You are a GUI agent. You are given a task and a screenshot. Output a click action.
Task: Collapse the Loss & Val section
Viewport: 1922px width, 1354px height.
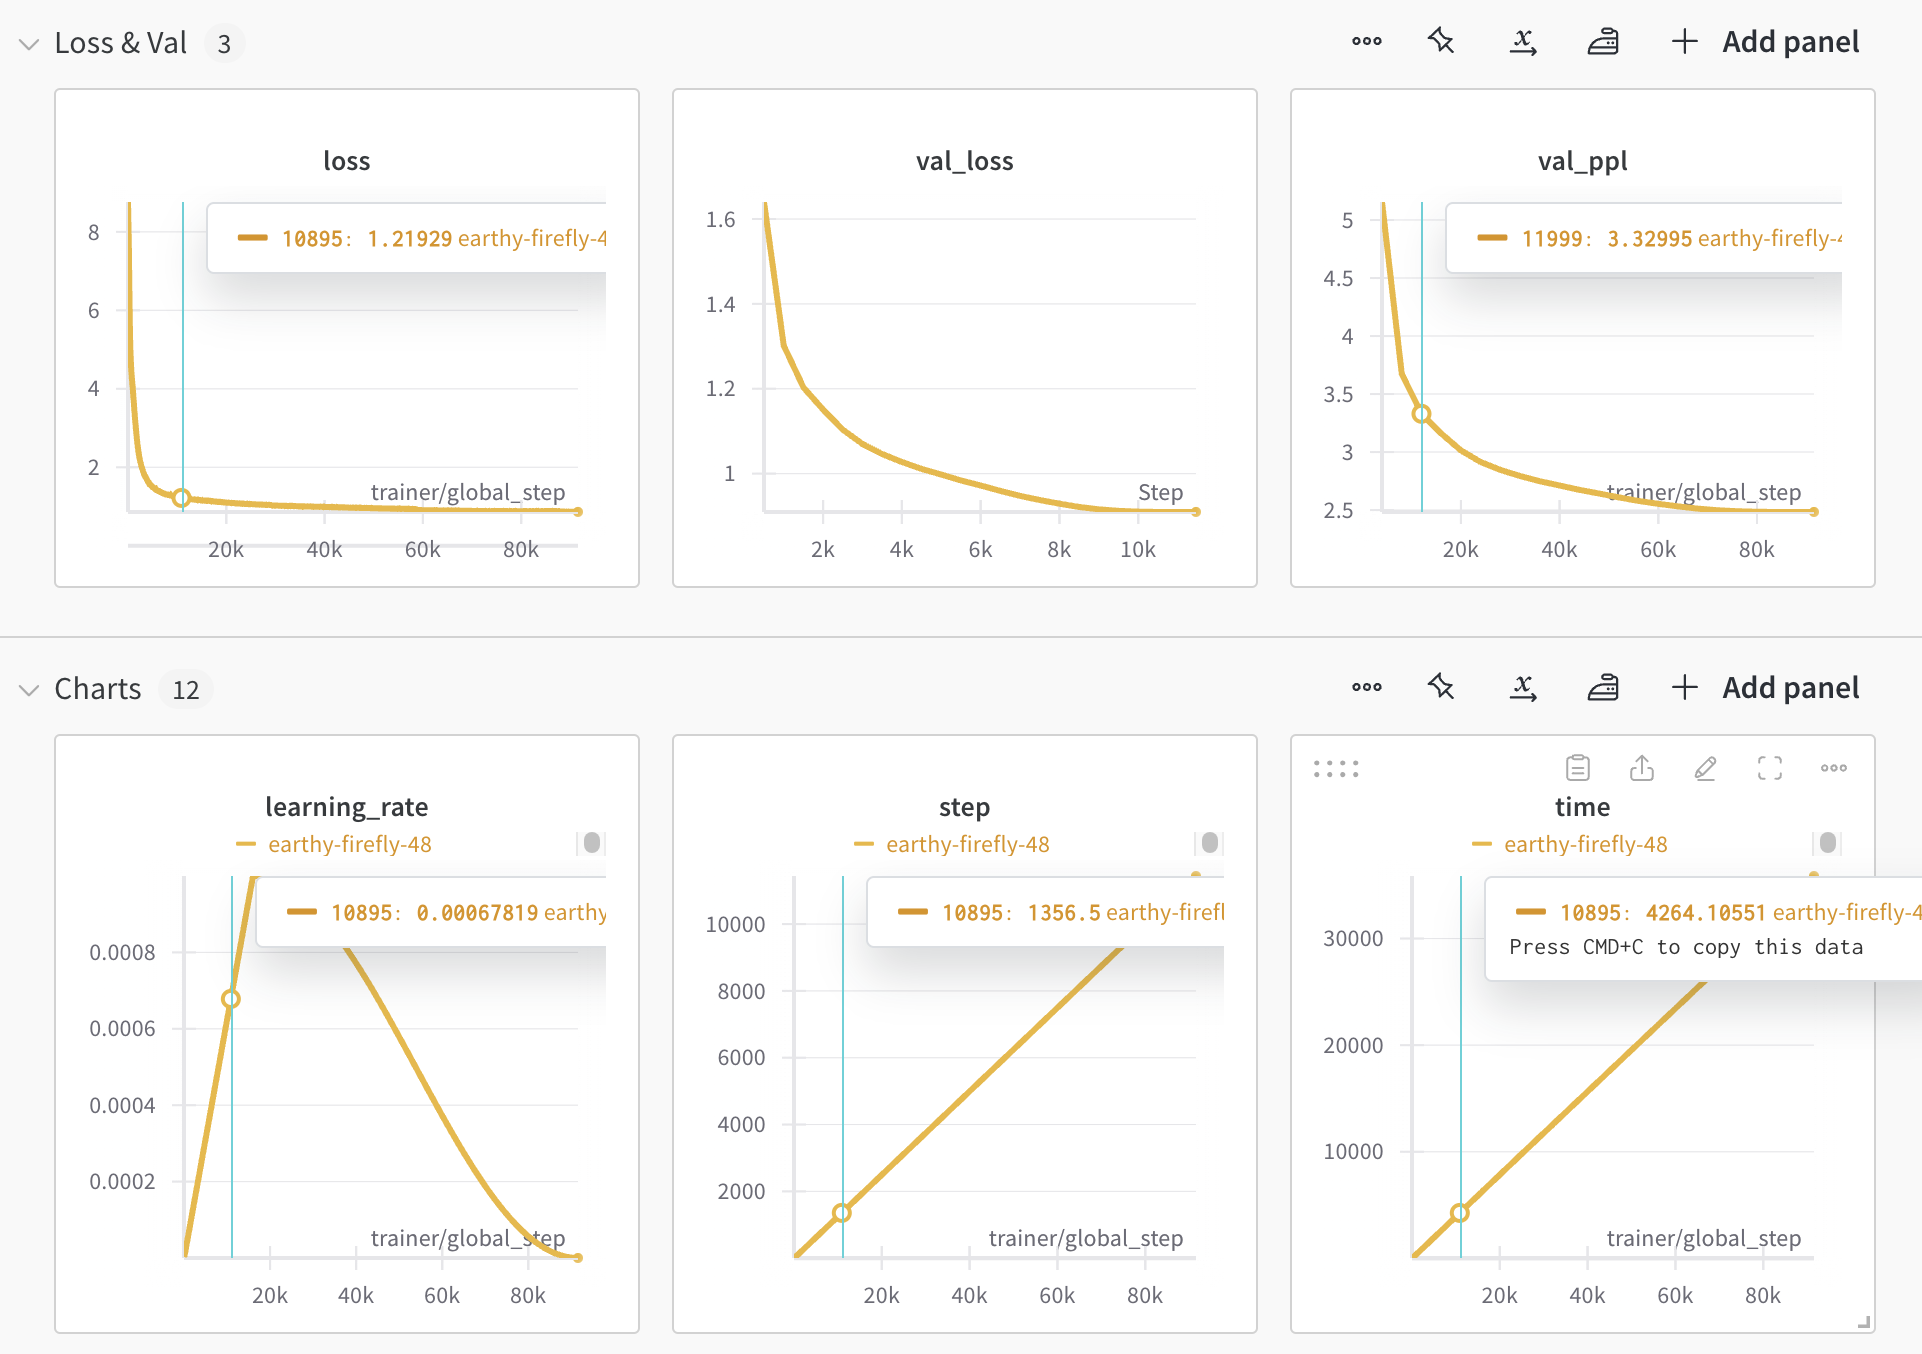tap(29, 44)
